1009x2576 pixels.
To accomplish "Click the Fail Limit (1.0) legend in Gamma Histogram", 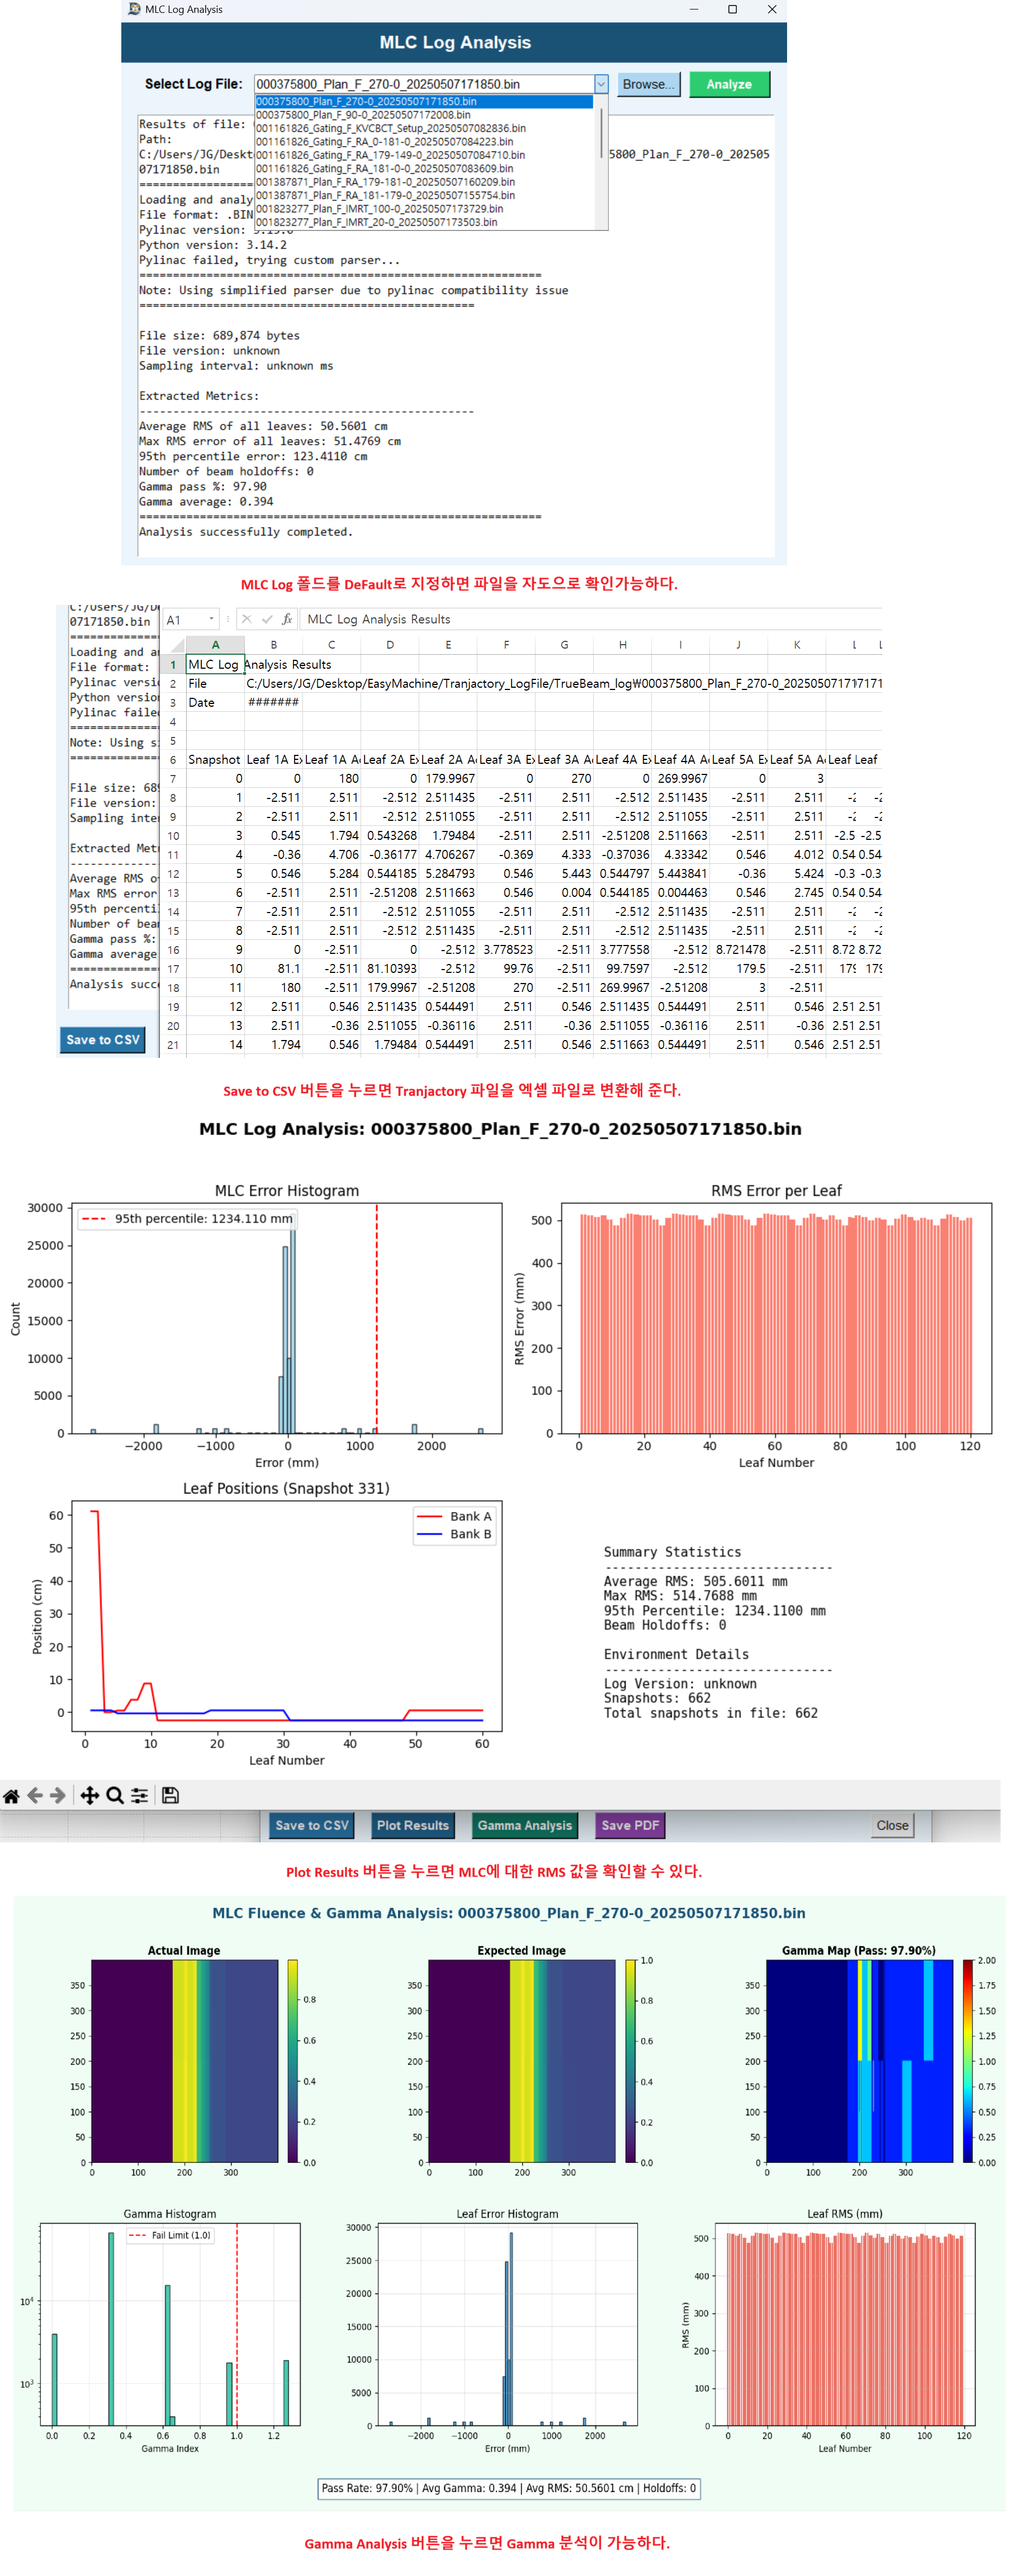I will (169, 2235).
